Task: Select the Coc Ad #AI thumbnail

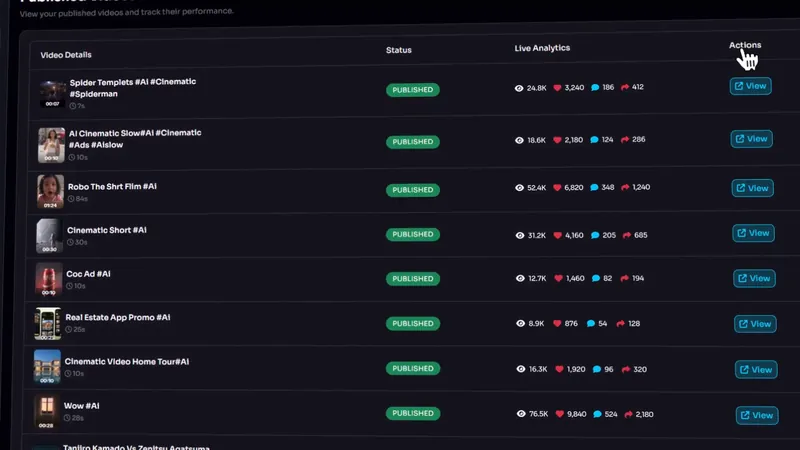Action: coord(49,279)
